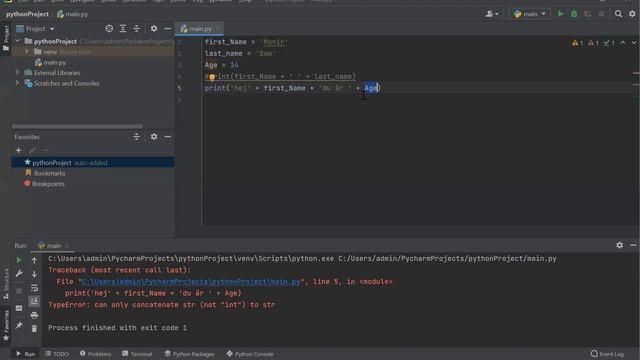Screen dimensions: 640x360
Task: Toggle the Favorites side tool window button
Action: pos(6,325)
